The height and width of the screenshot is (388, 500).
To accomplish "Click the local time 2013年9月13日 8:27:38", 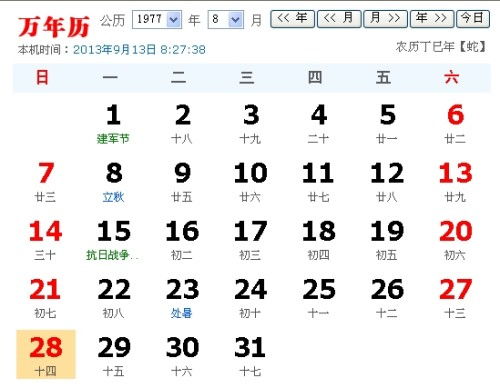I will [x=139, y=50].
